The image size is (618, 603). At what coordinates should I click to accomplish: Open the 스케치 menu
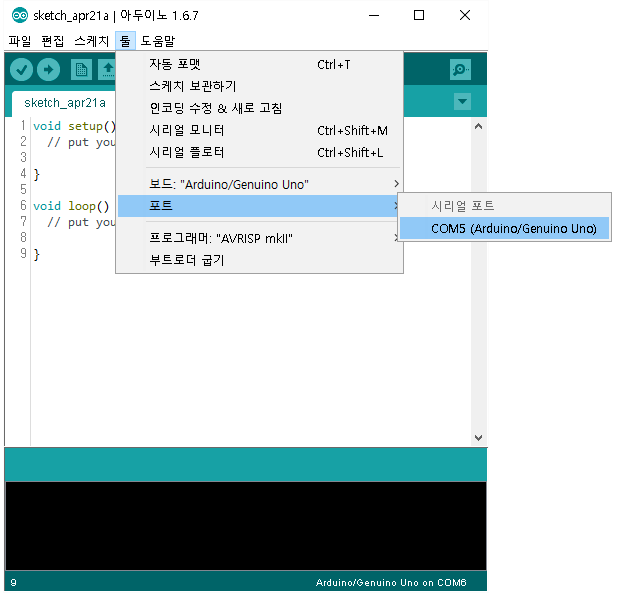91,41
